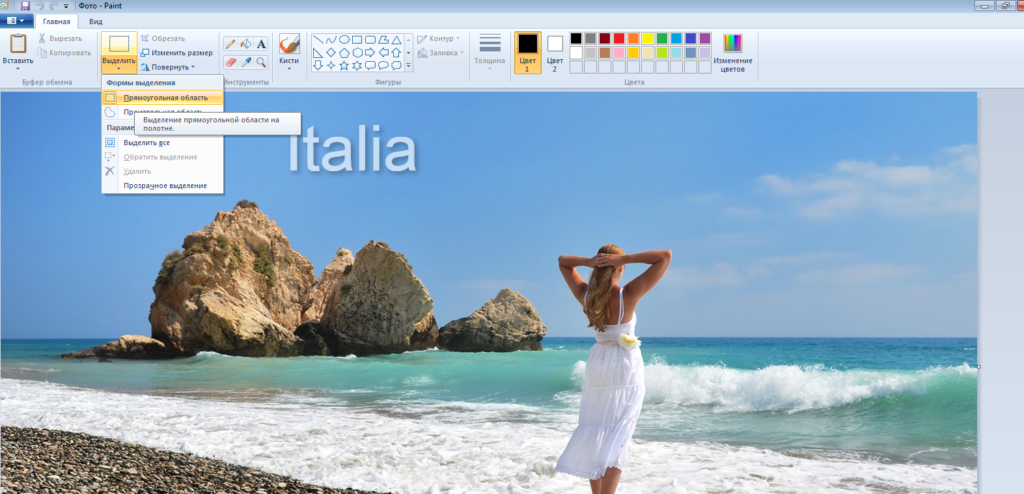Toggle Прозрачное выделение option
1024x494 pixels.
coord(165,186)
